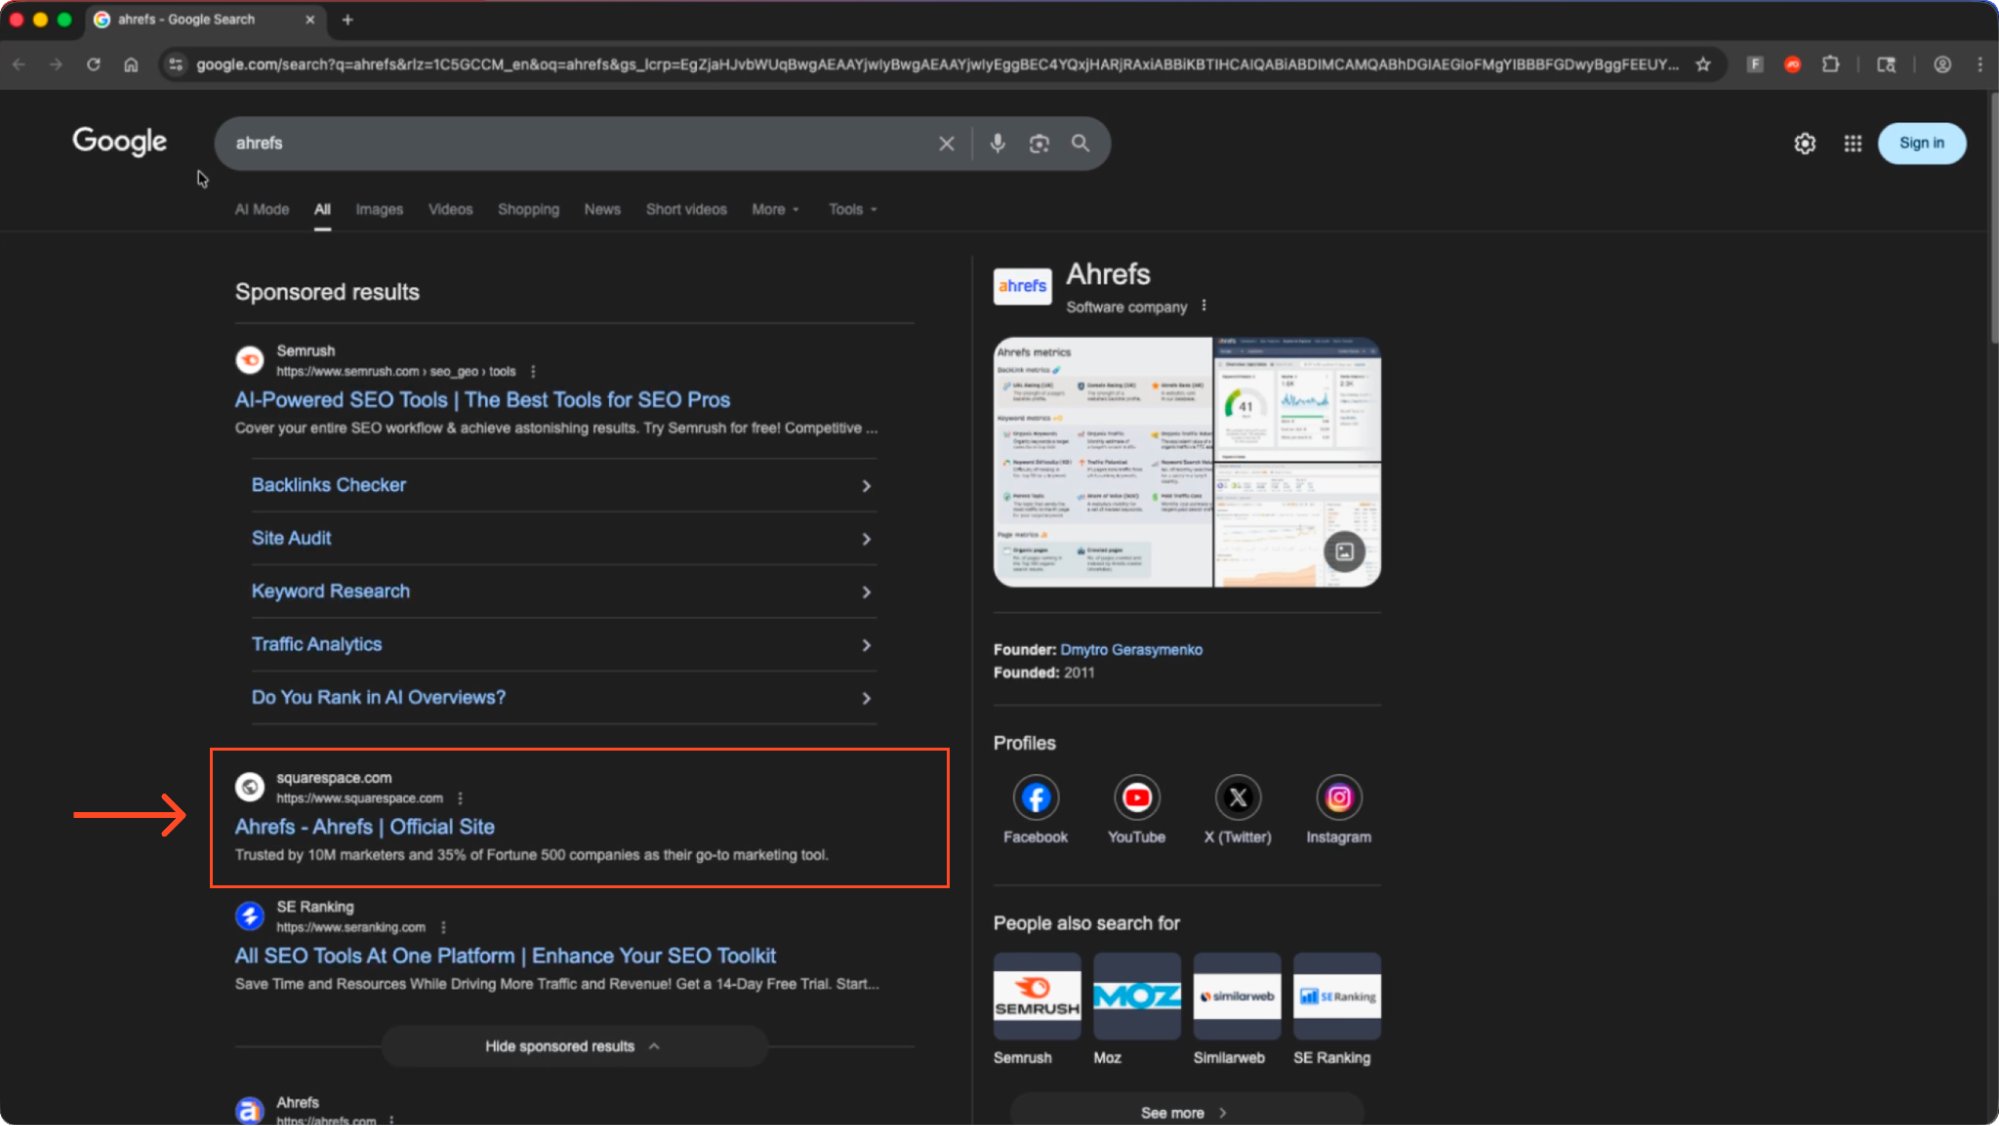Bookmark this page with the star icon

1703,64
